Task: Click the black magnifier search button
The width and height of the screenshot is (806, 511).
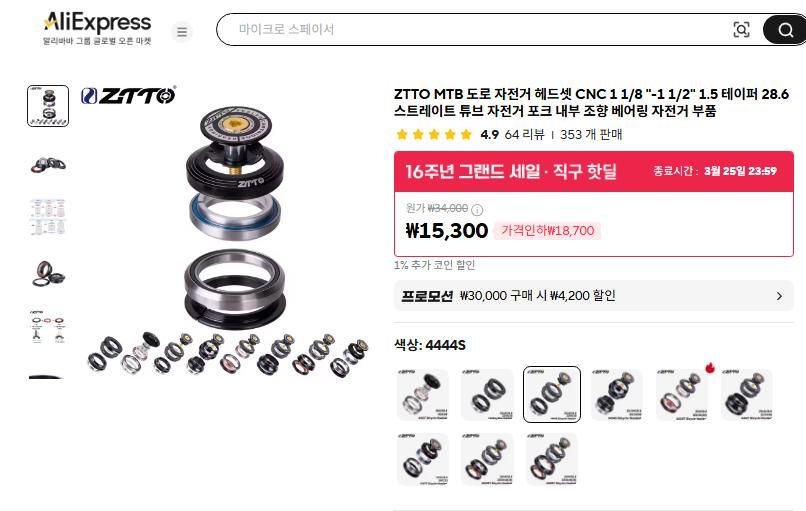Action: point(784,30)
